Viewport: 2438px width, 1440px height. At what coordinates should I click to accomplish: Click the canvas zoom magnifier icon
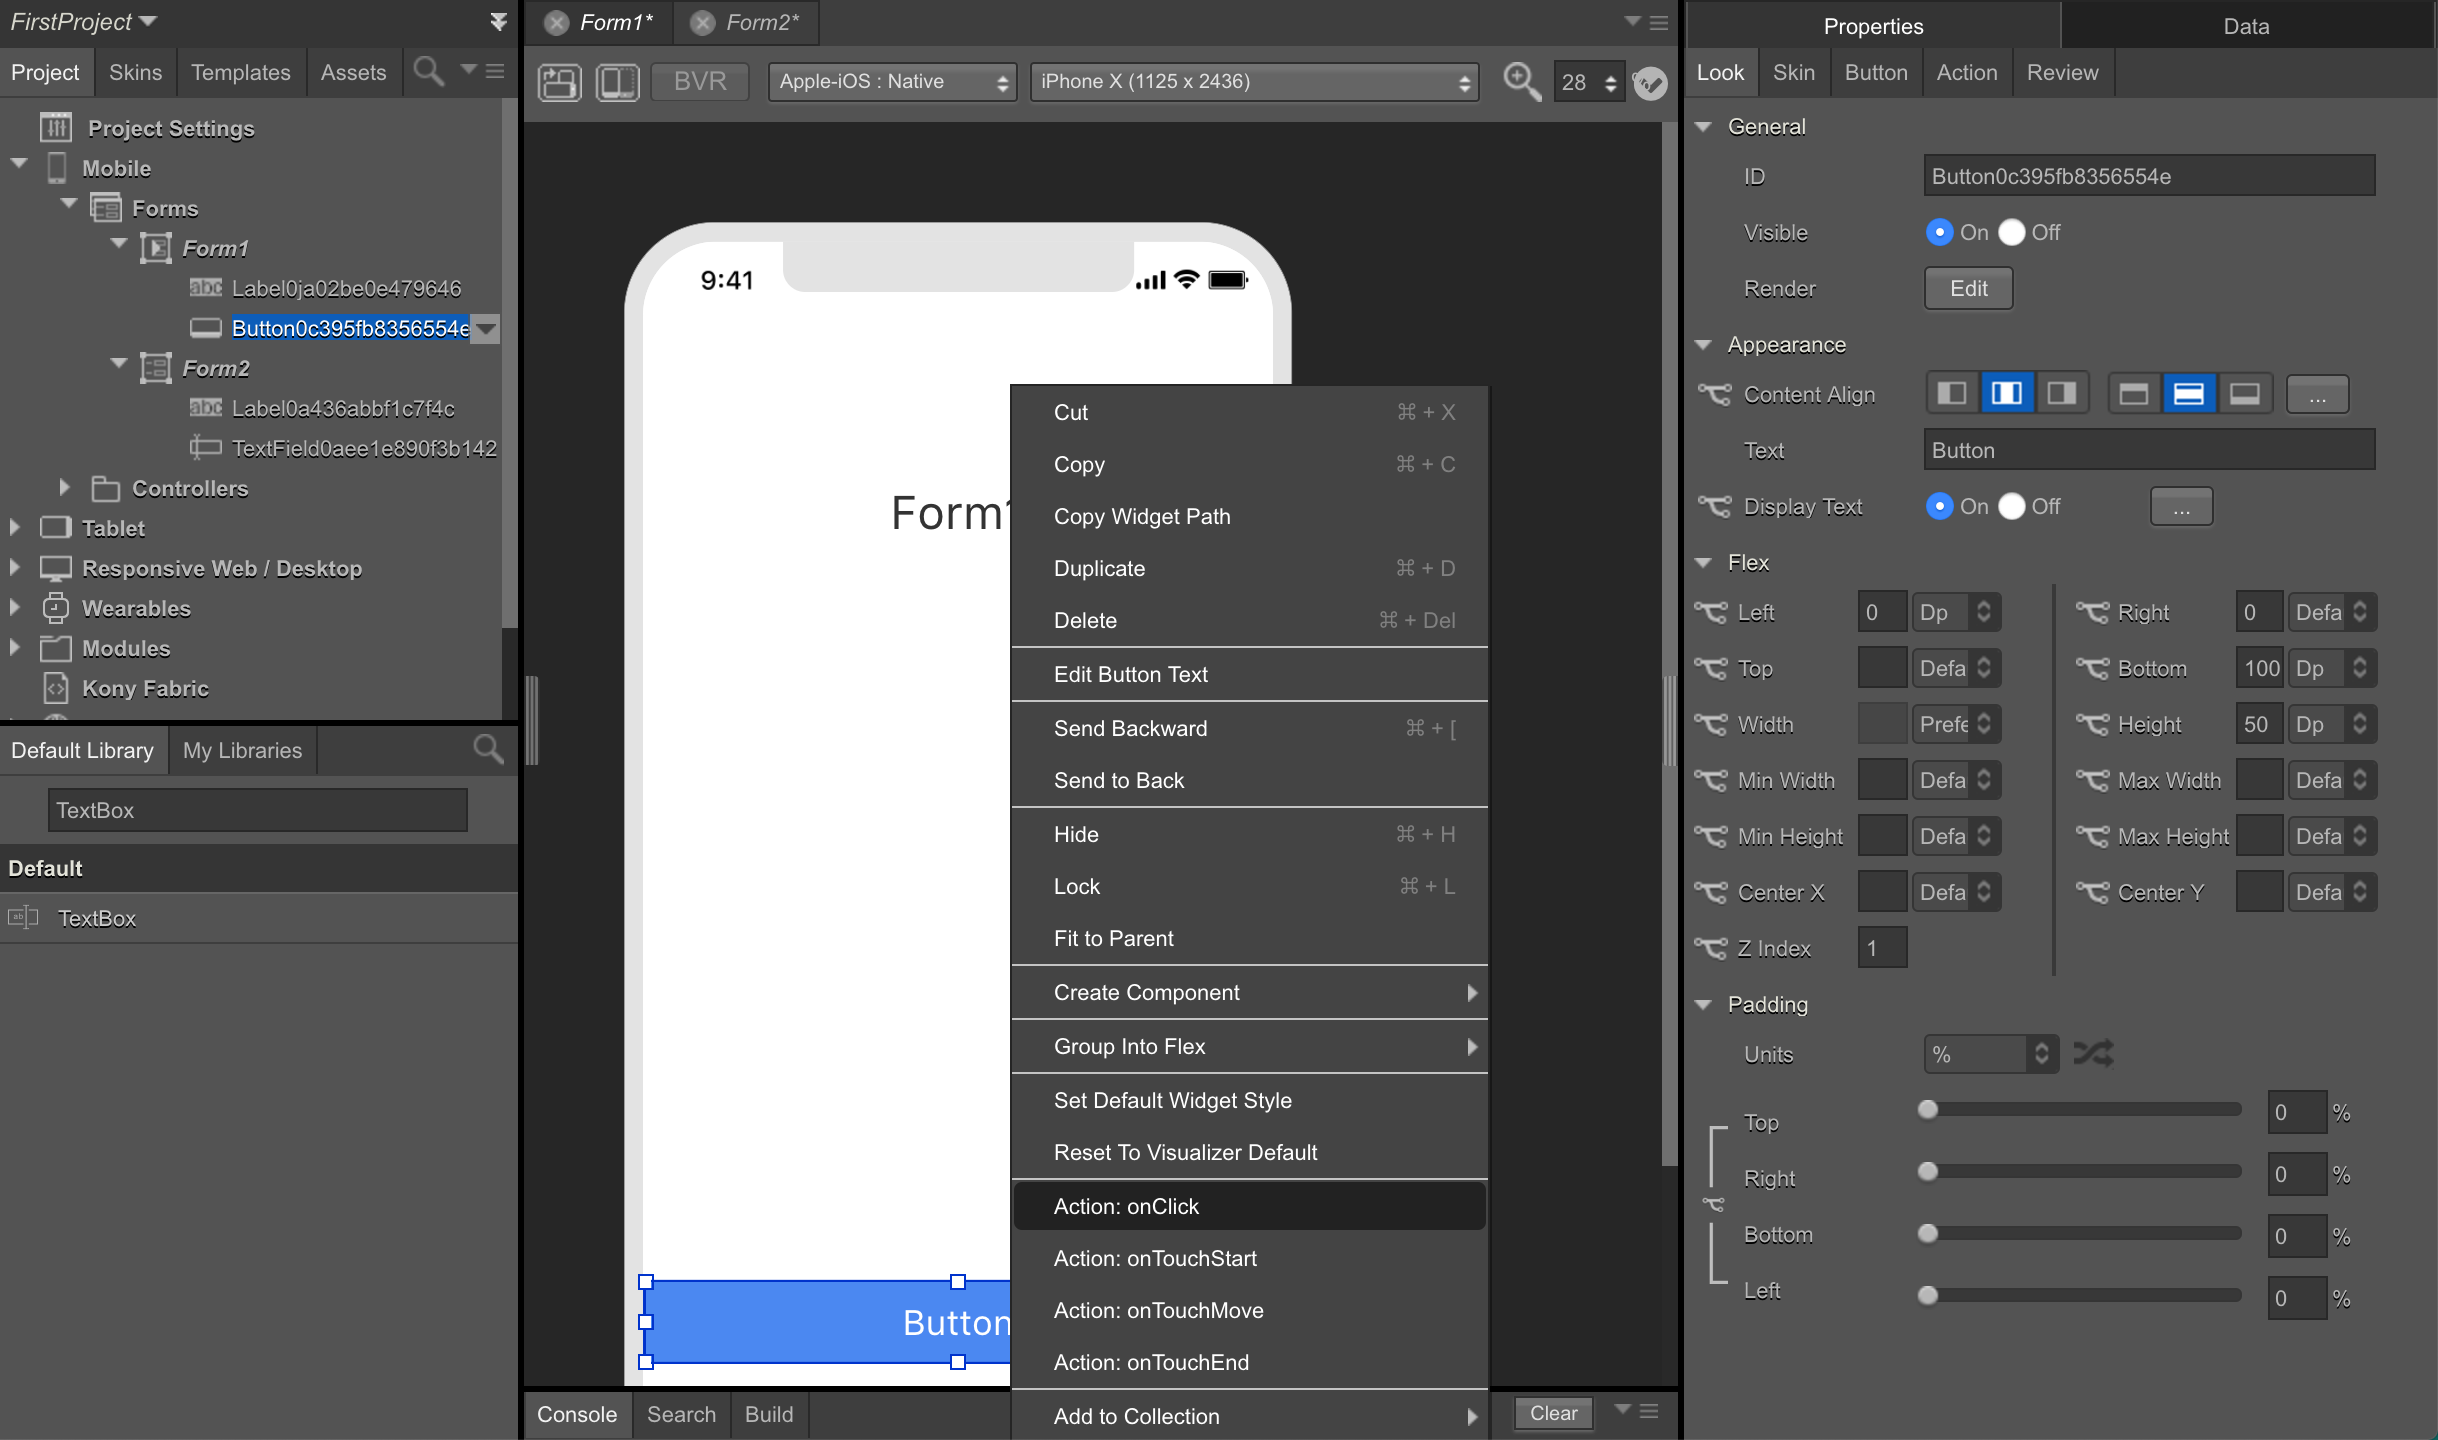click(x=1521, y=81)
